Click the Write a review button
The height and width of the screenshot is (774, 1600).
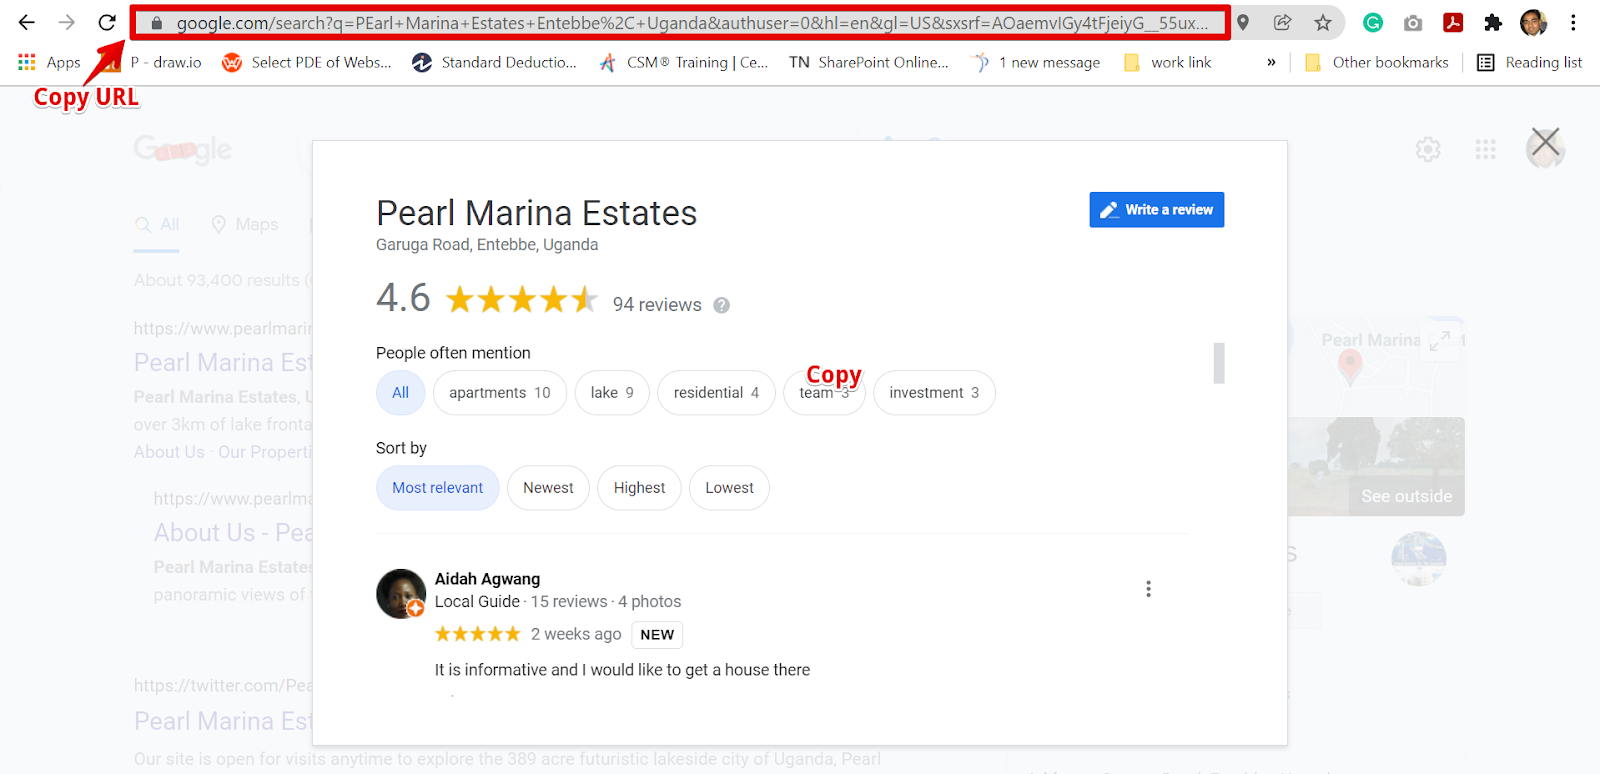[1157, 210]
